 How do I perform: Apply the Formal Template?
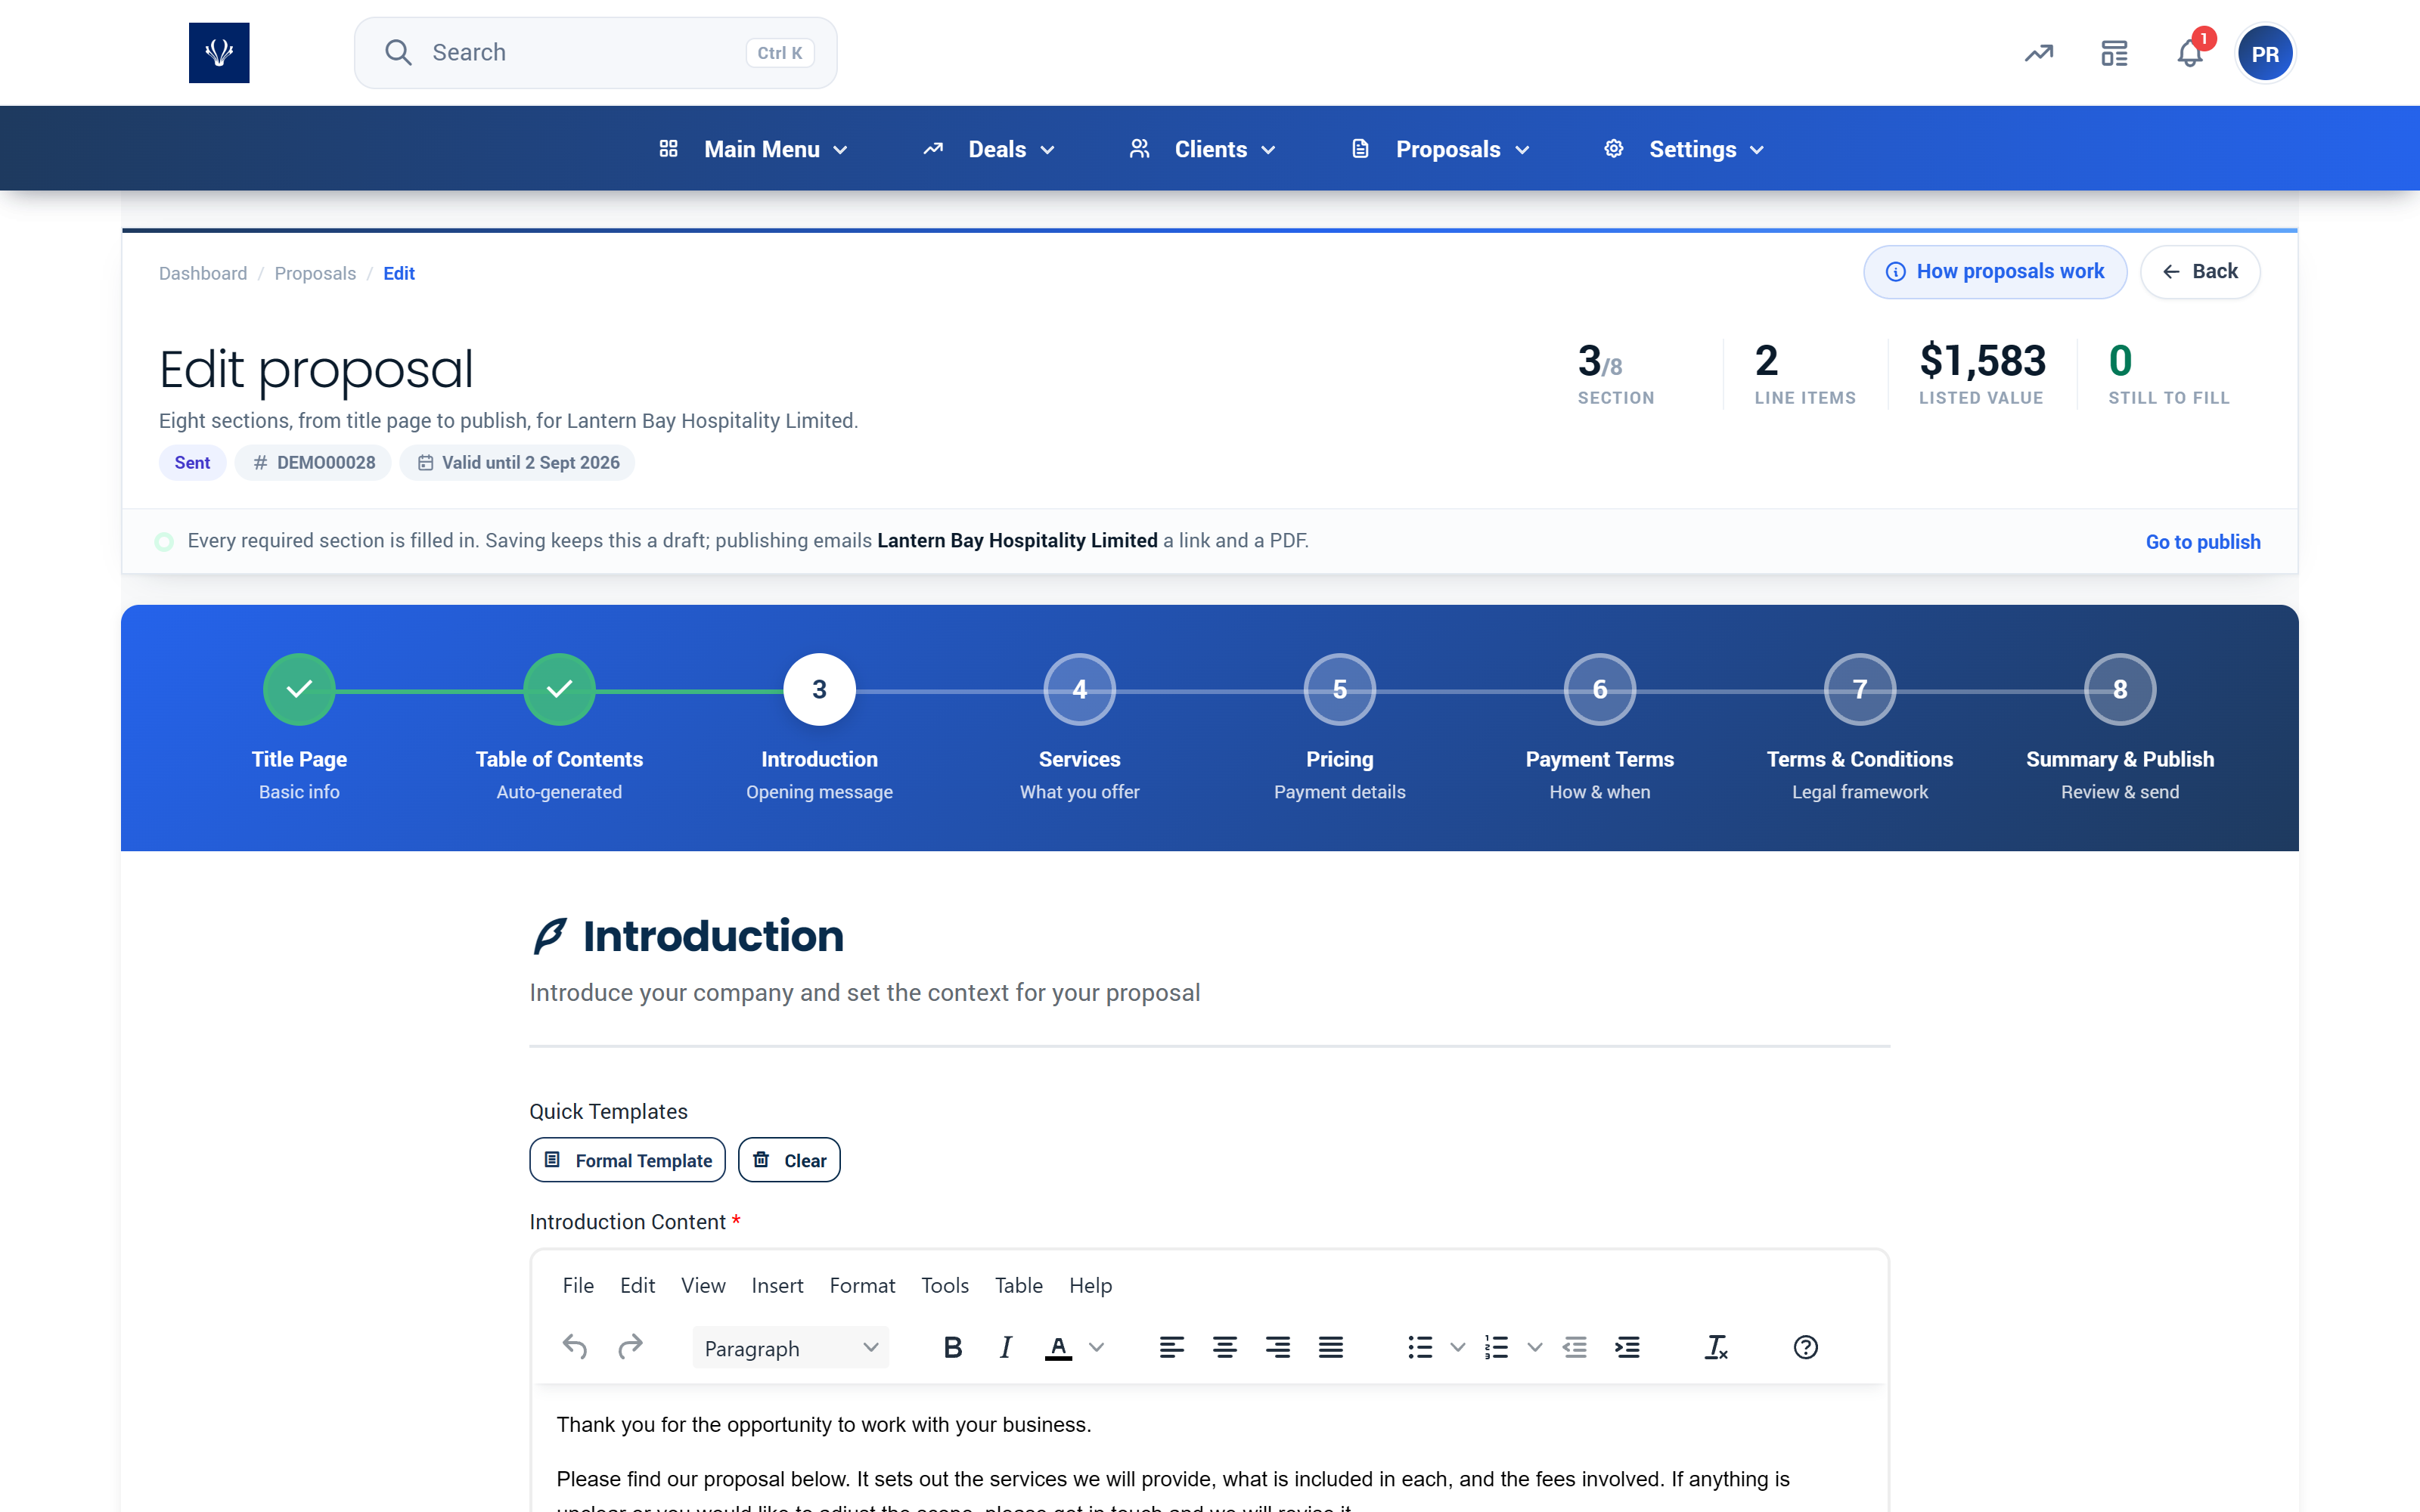[627, 1160]
